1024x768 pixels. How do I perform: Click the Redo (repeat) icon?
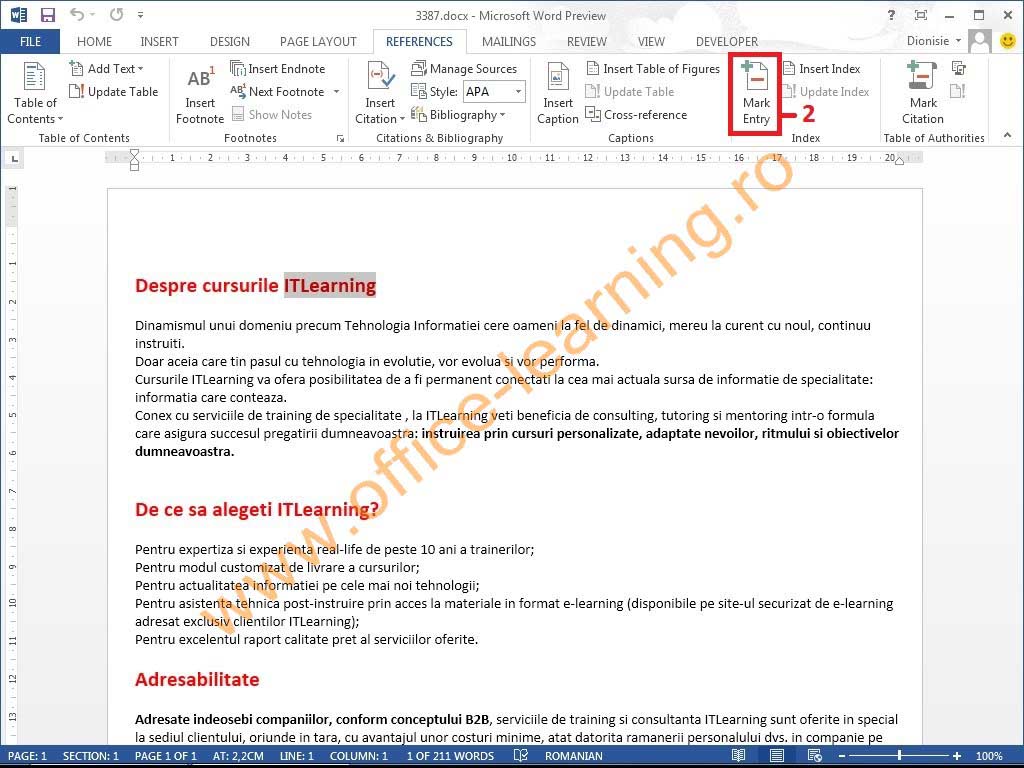pyautogui.click(x=116, y=14)
